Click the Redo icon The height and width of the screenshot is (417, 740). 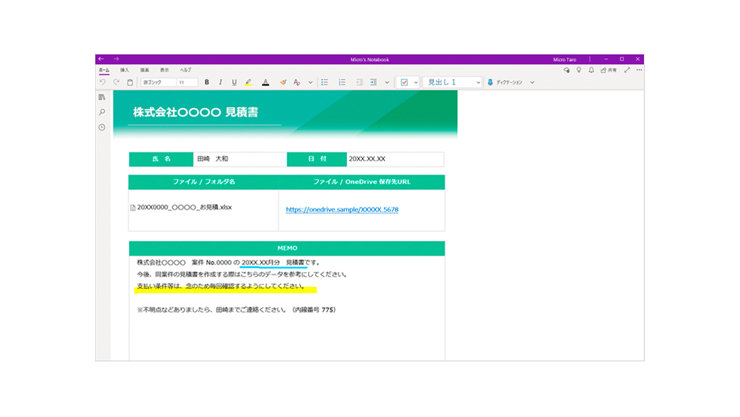click(x=116, y=82)
